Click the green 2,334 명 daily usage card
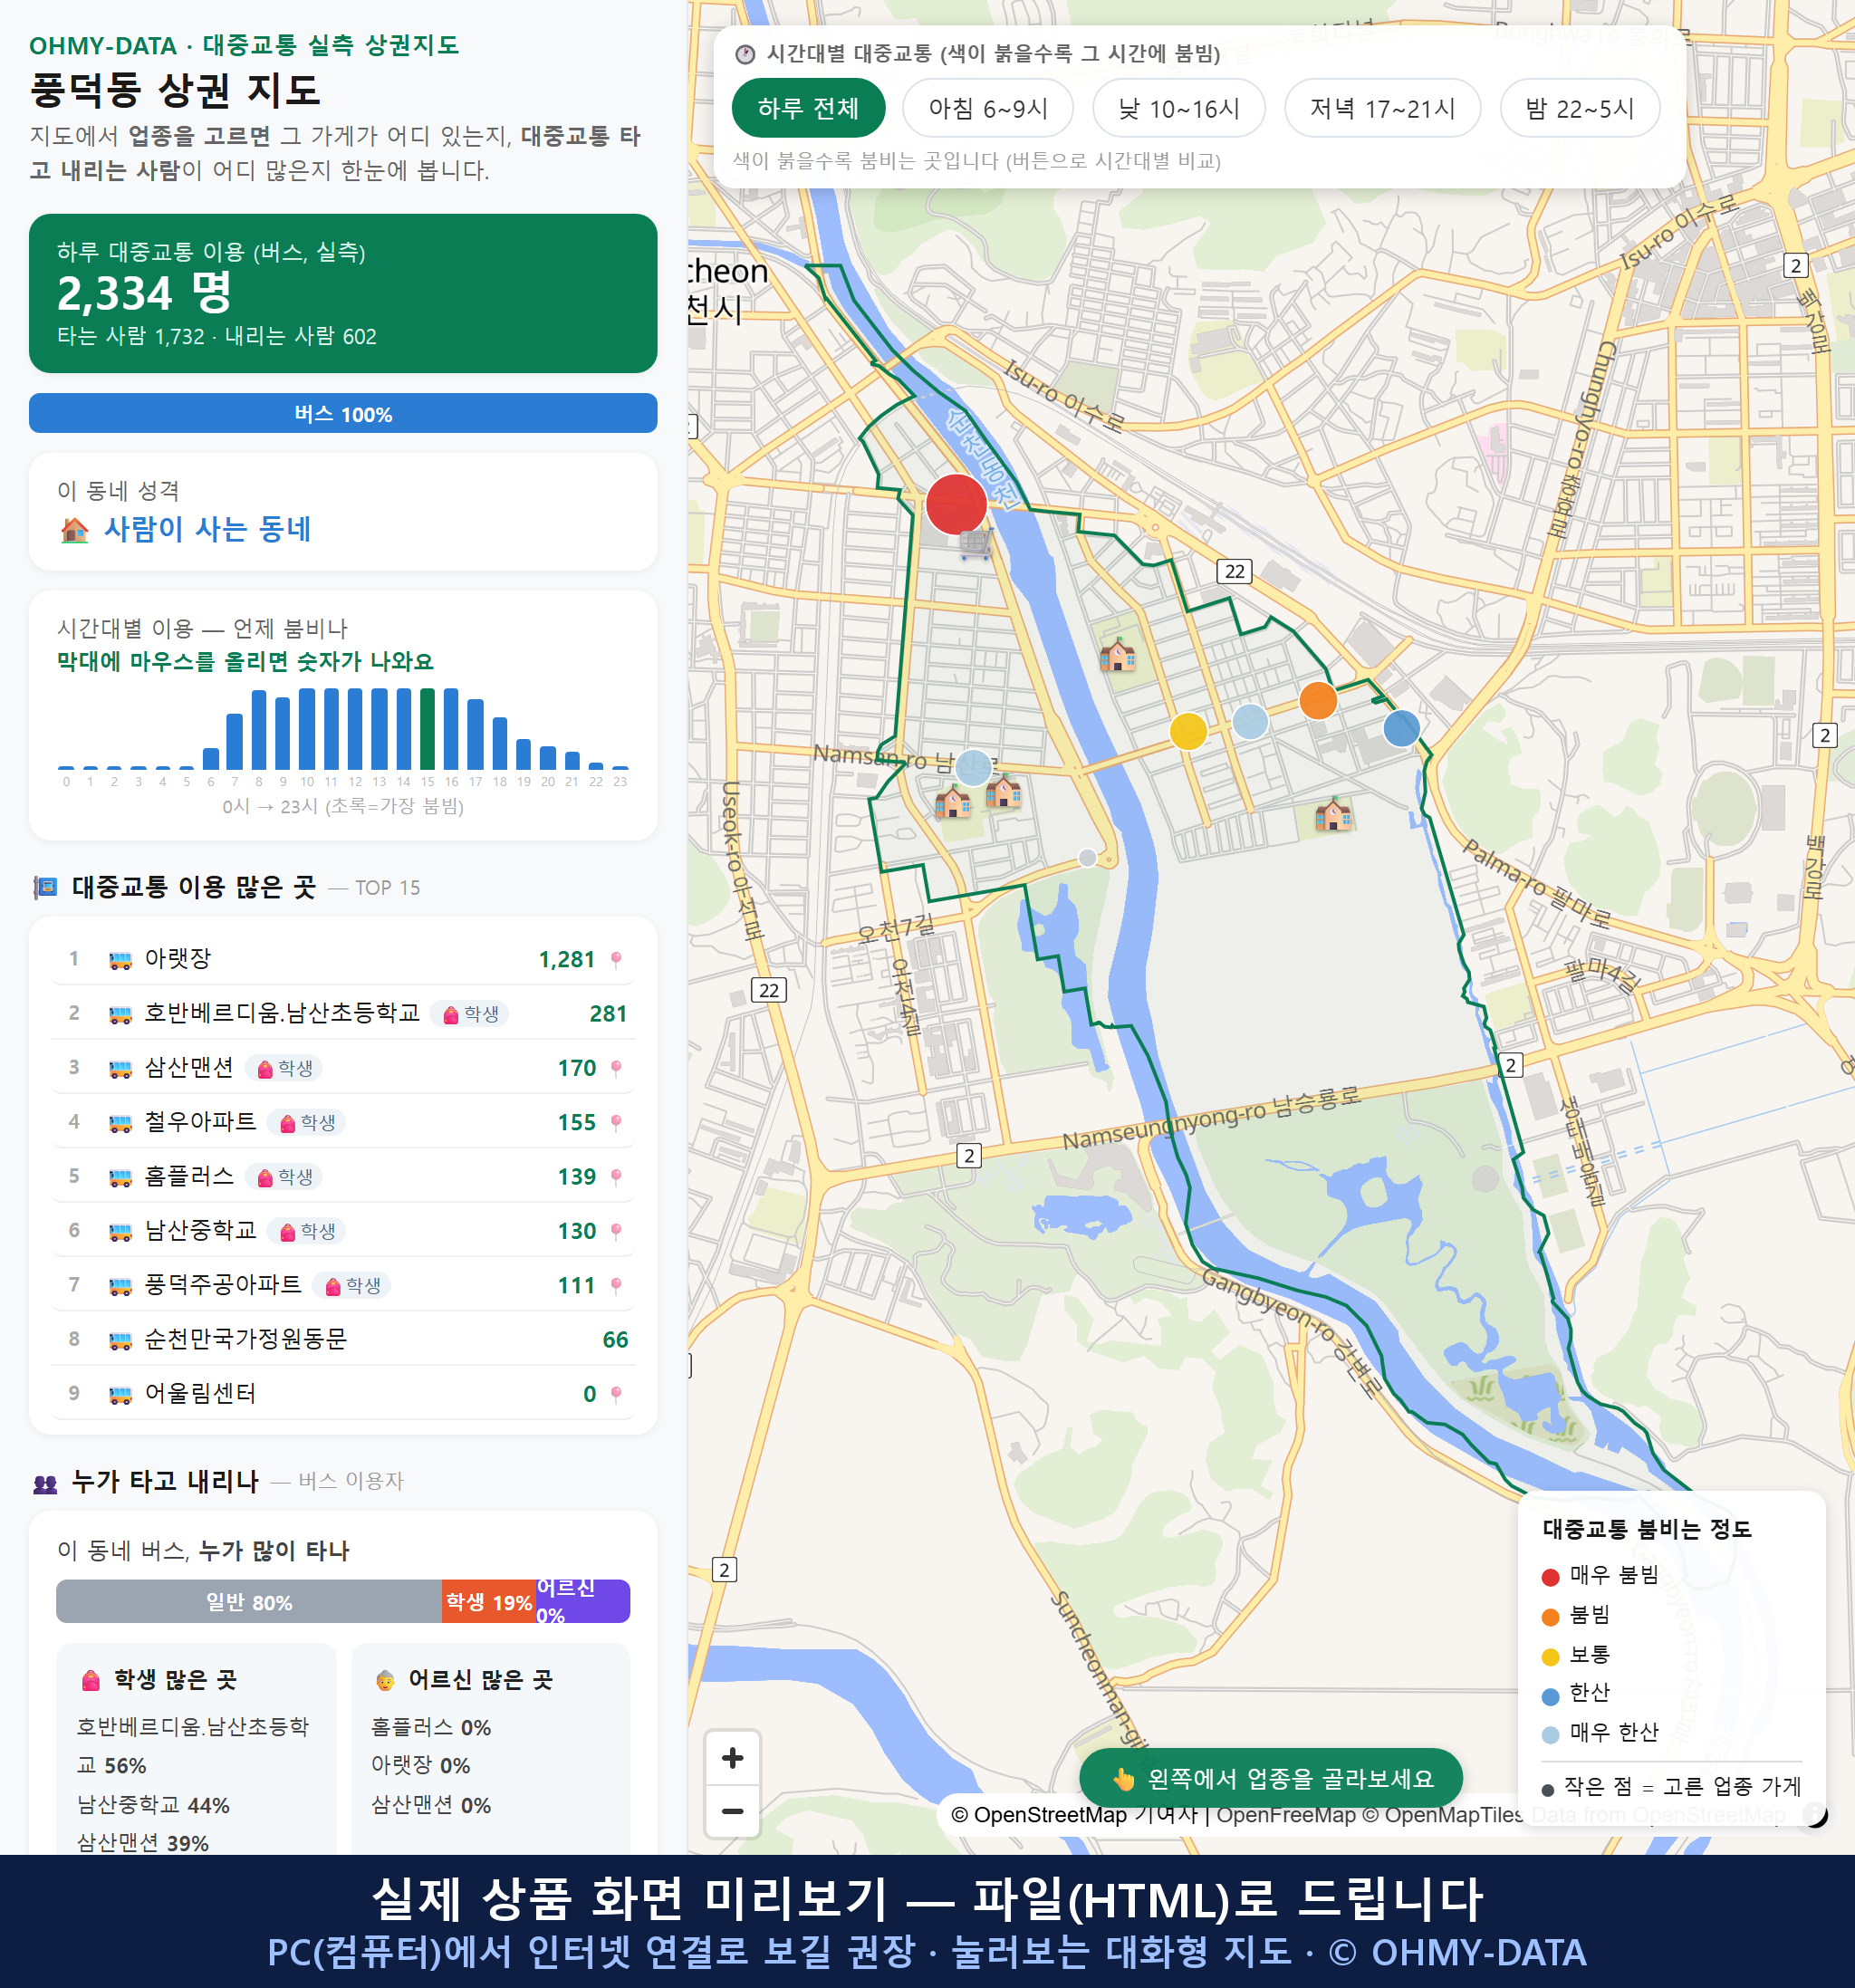Image resolution: width=1855 pixels, height=1988 pixels. pos(343,293)
